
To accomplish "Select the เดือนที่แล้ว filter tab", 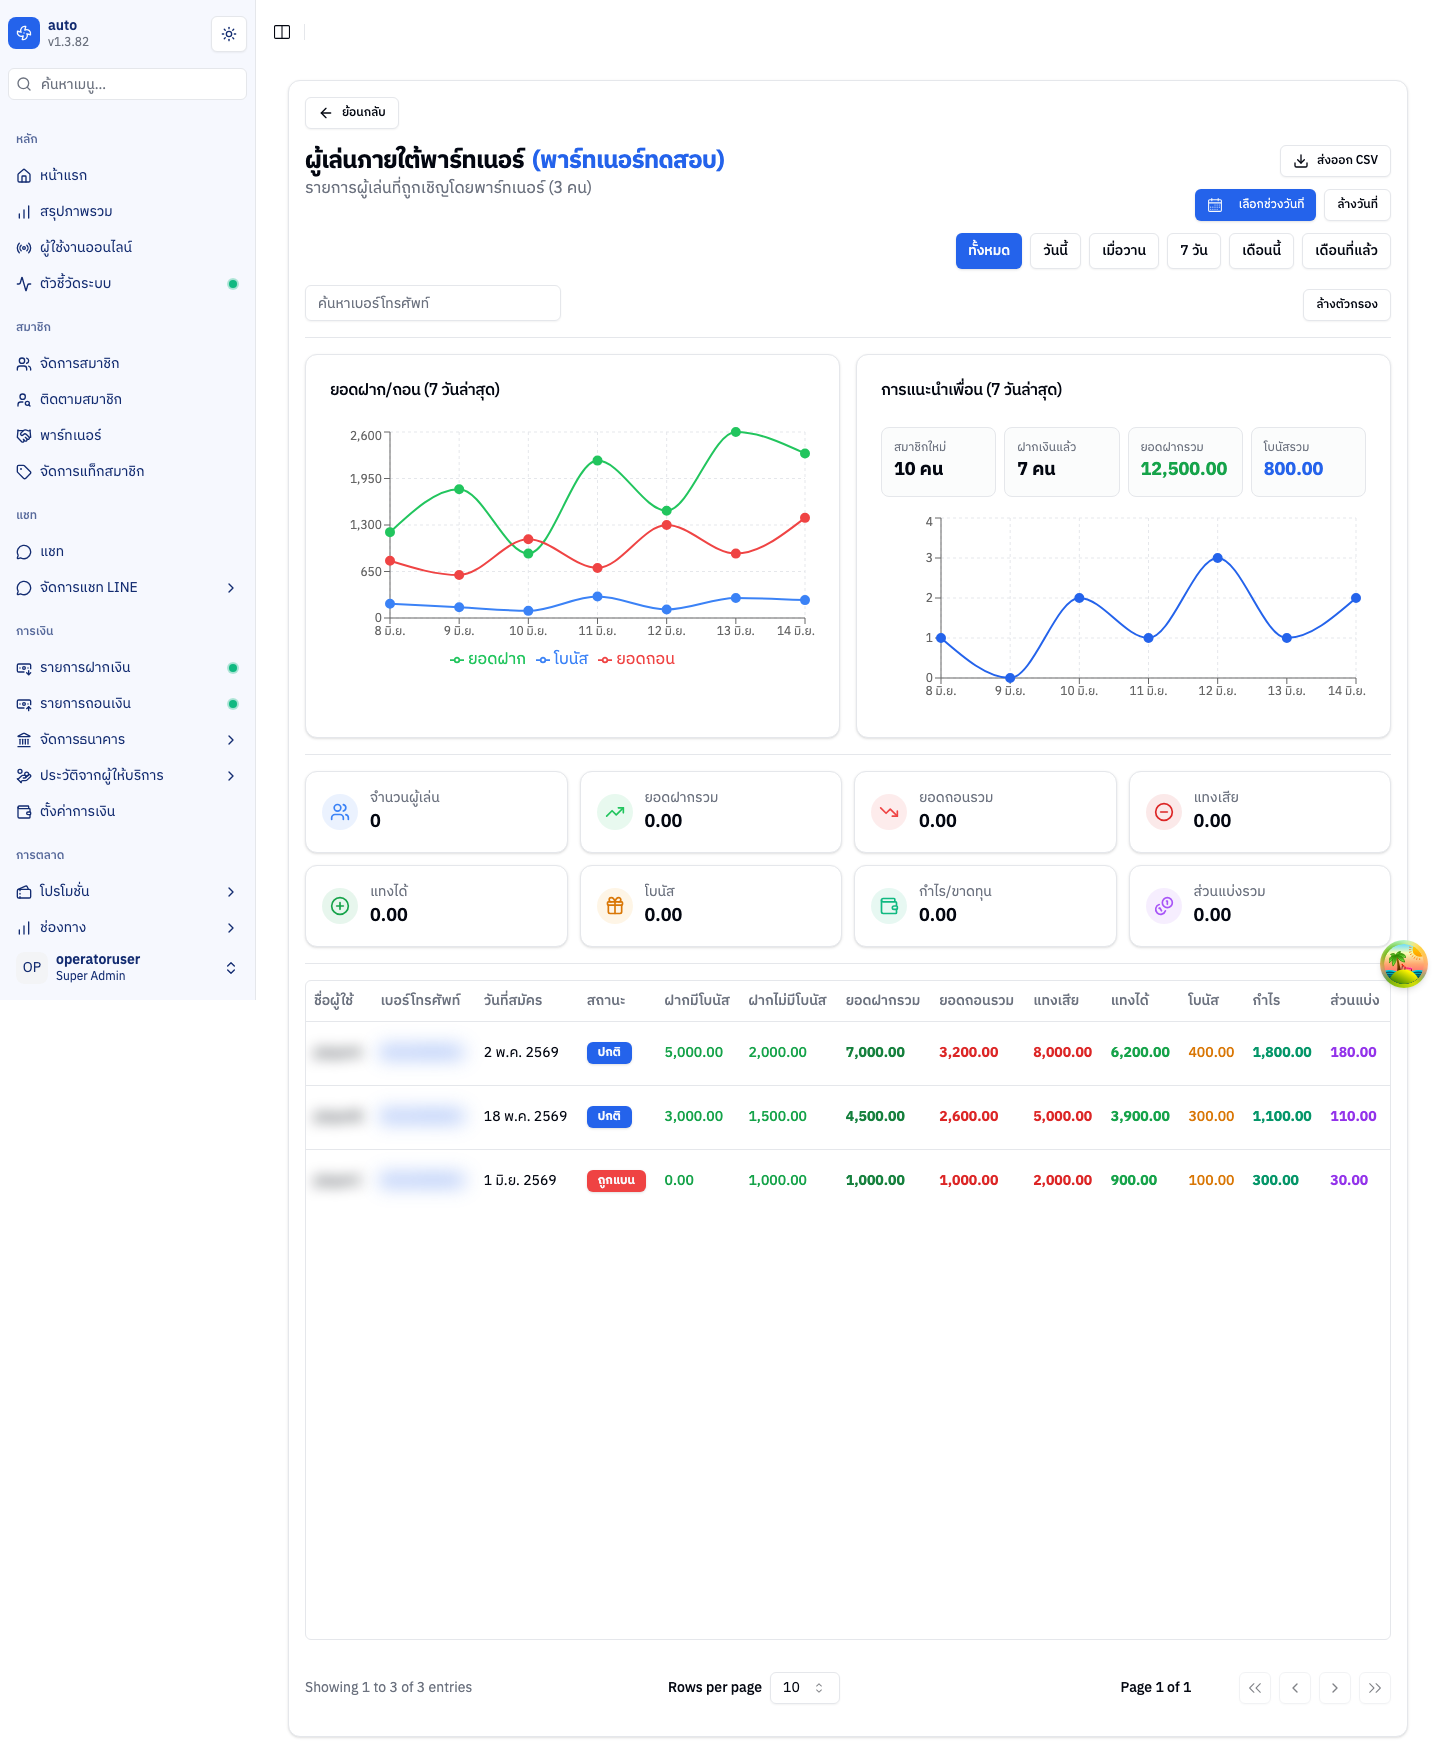I will [x=1346, y=251].
